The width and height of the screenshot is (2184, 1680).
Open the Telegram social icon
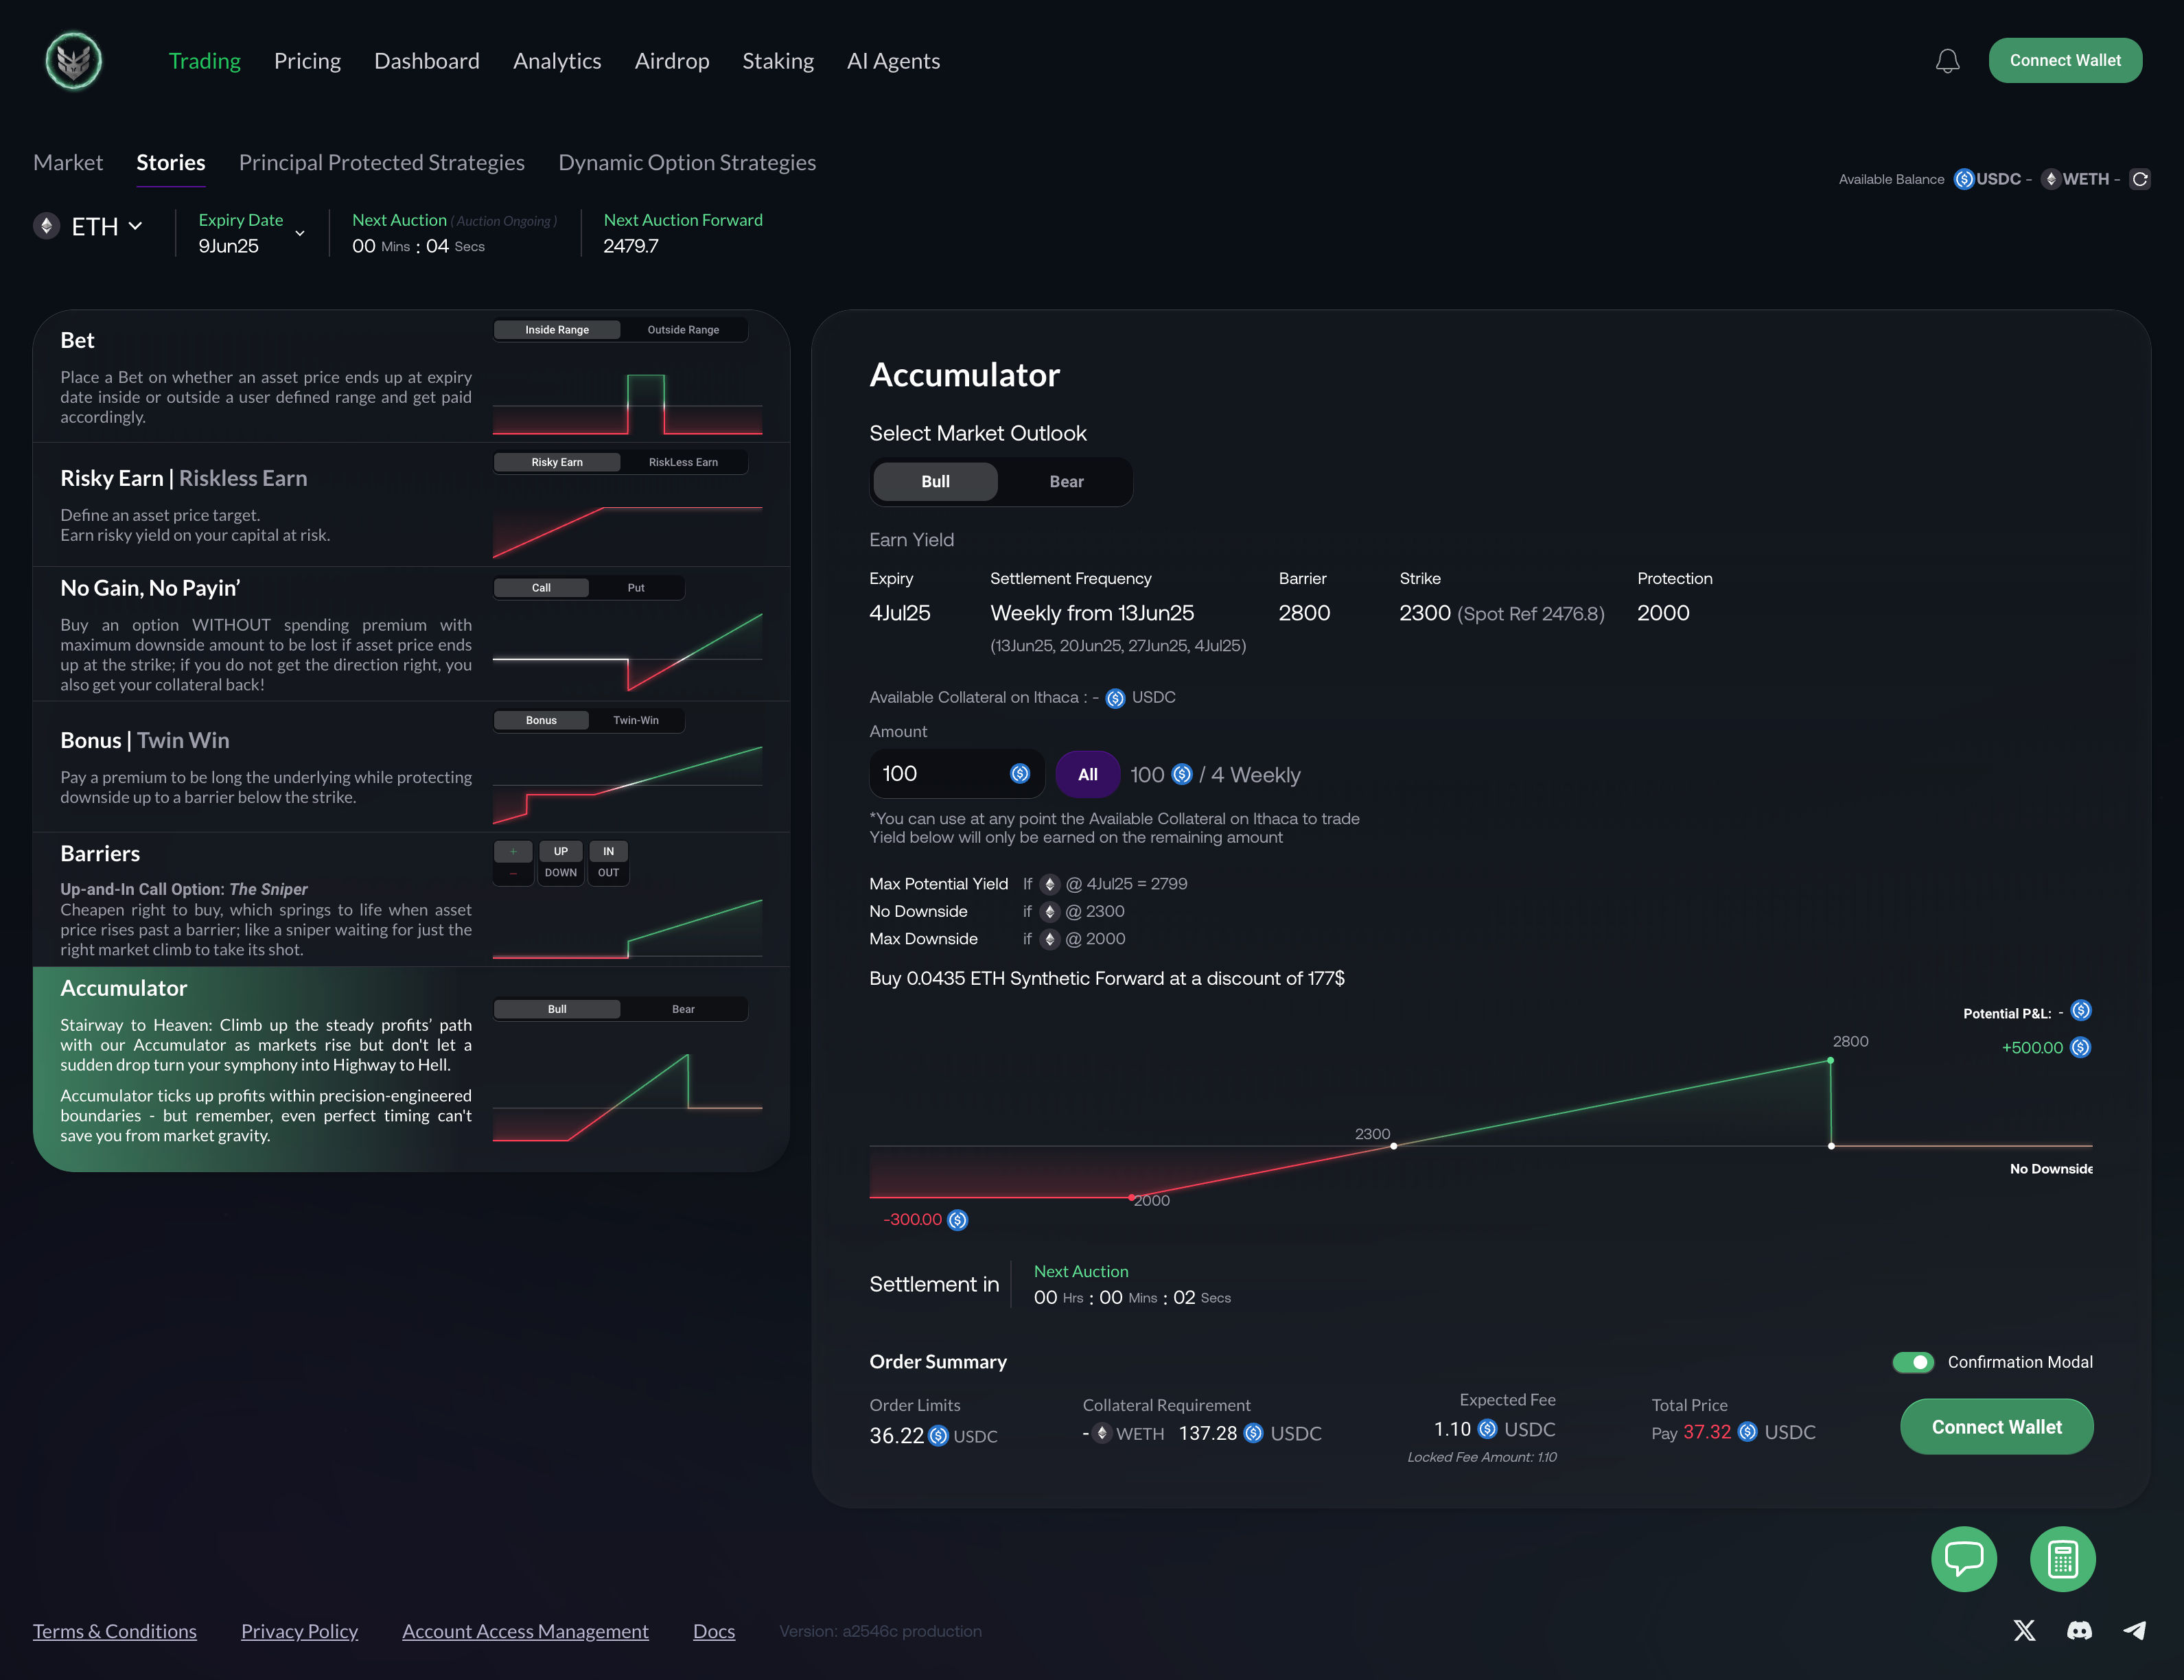coord(2134,1630)
